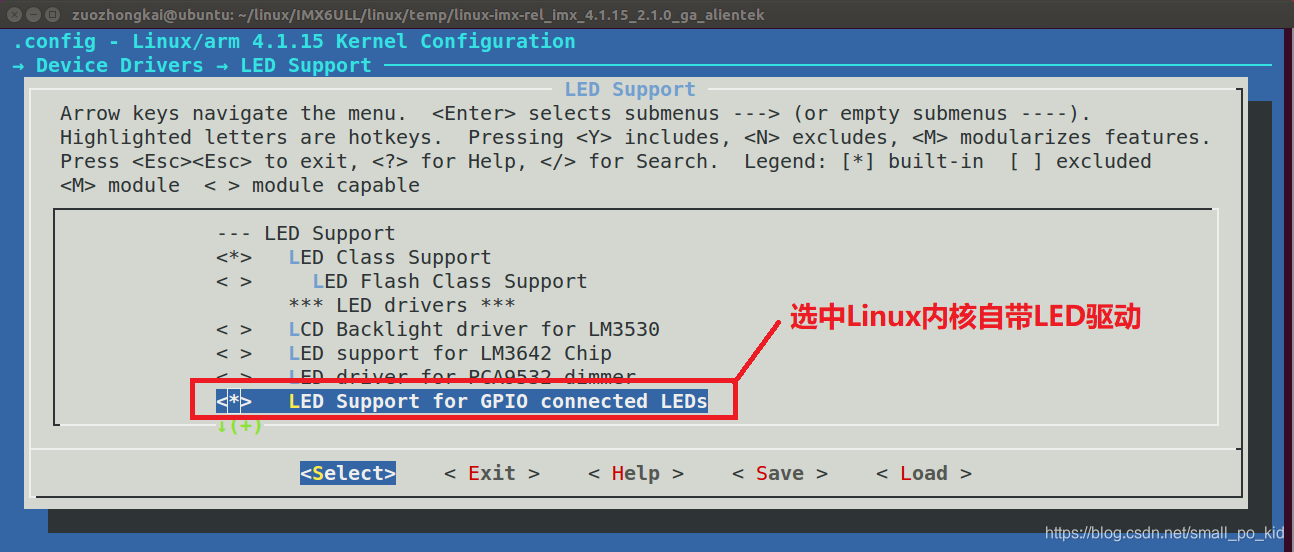
Task: Open < Help > for this menu
Action: tap(635, 473)
